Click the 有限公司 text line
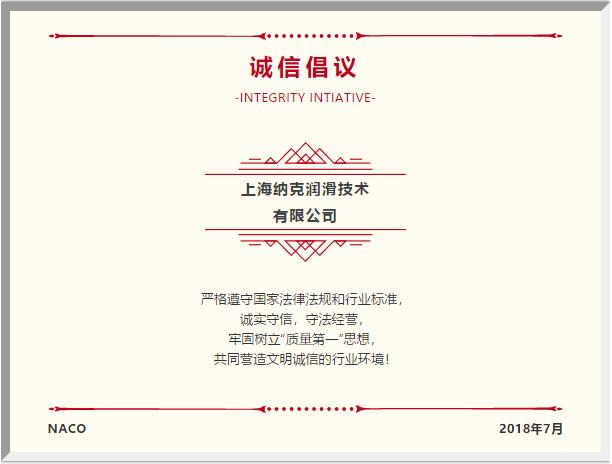612x464 pixels. point(305,215)
